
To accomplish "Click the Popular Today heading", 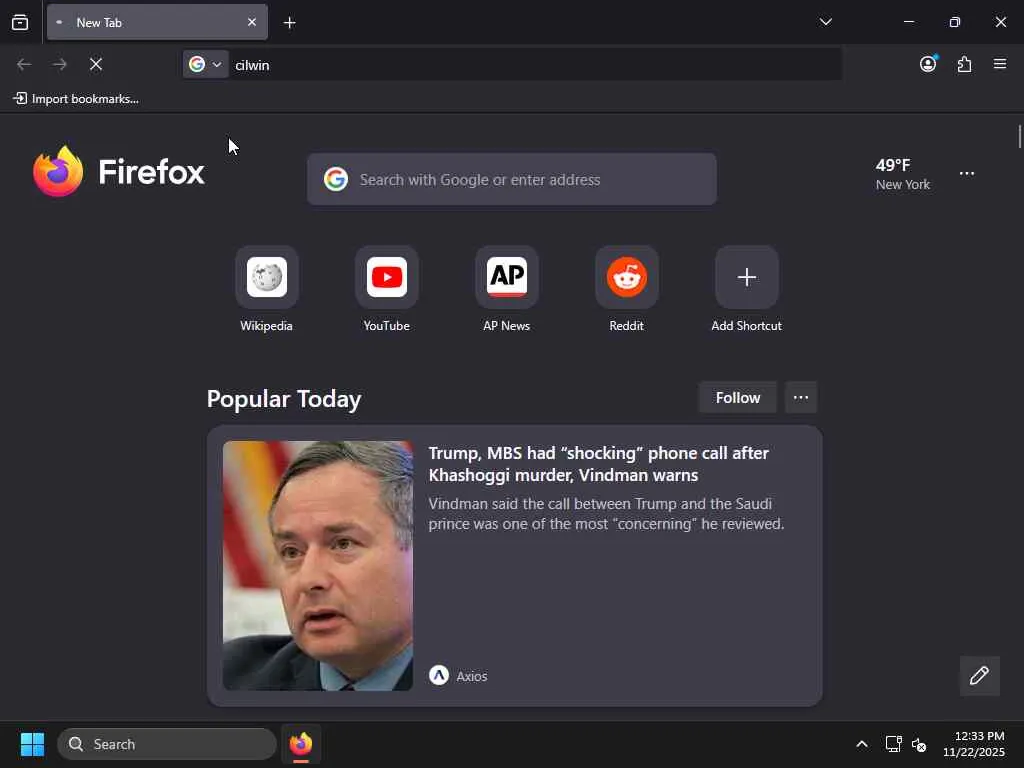I will [x=284, y=399].
